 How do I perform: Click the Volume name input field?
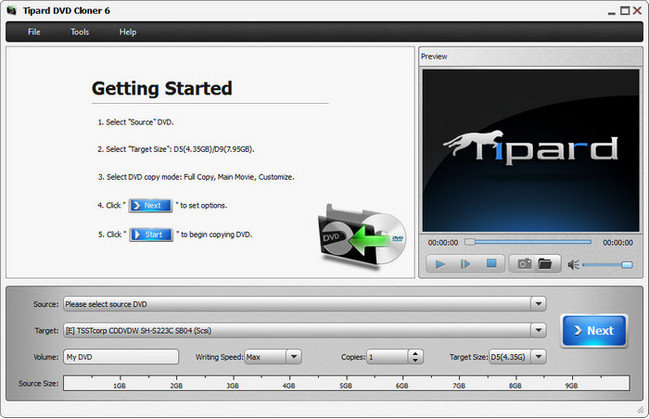[120, 356]
